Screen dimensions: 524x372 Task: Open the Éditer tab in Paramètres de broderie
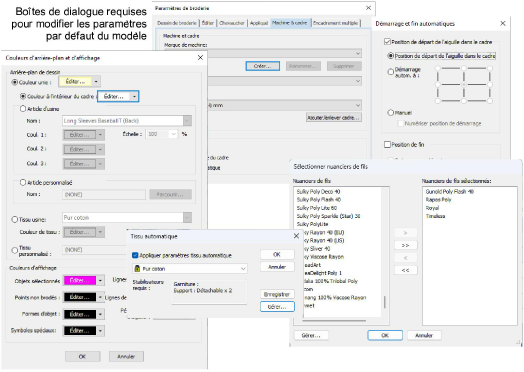click(x=208, y=23)
